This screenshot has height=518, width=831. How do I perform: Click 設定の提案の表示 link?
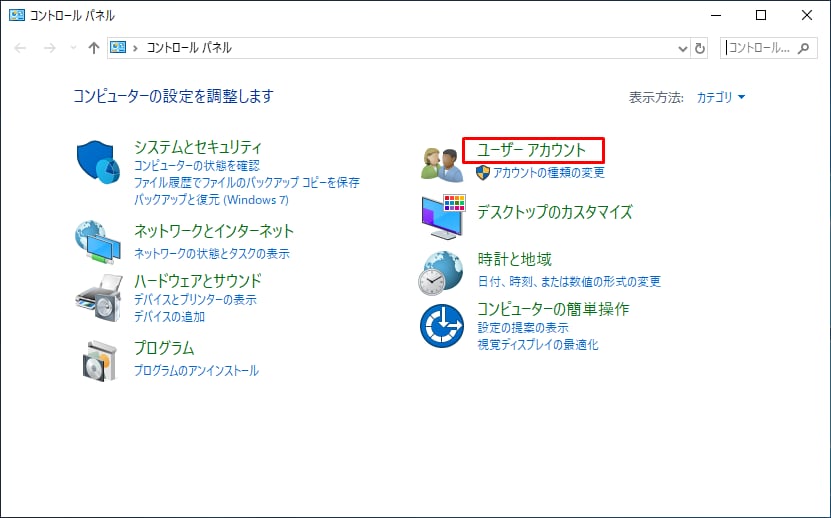[523, 328]
